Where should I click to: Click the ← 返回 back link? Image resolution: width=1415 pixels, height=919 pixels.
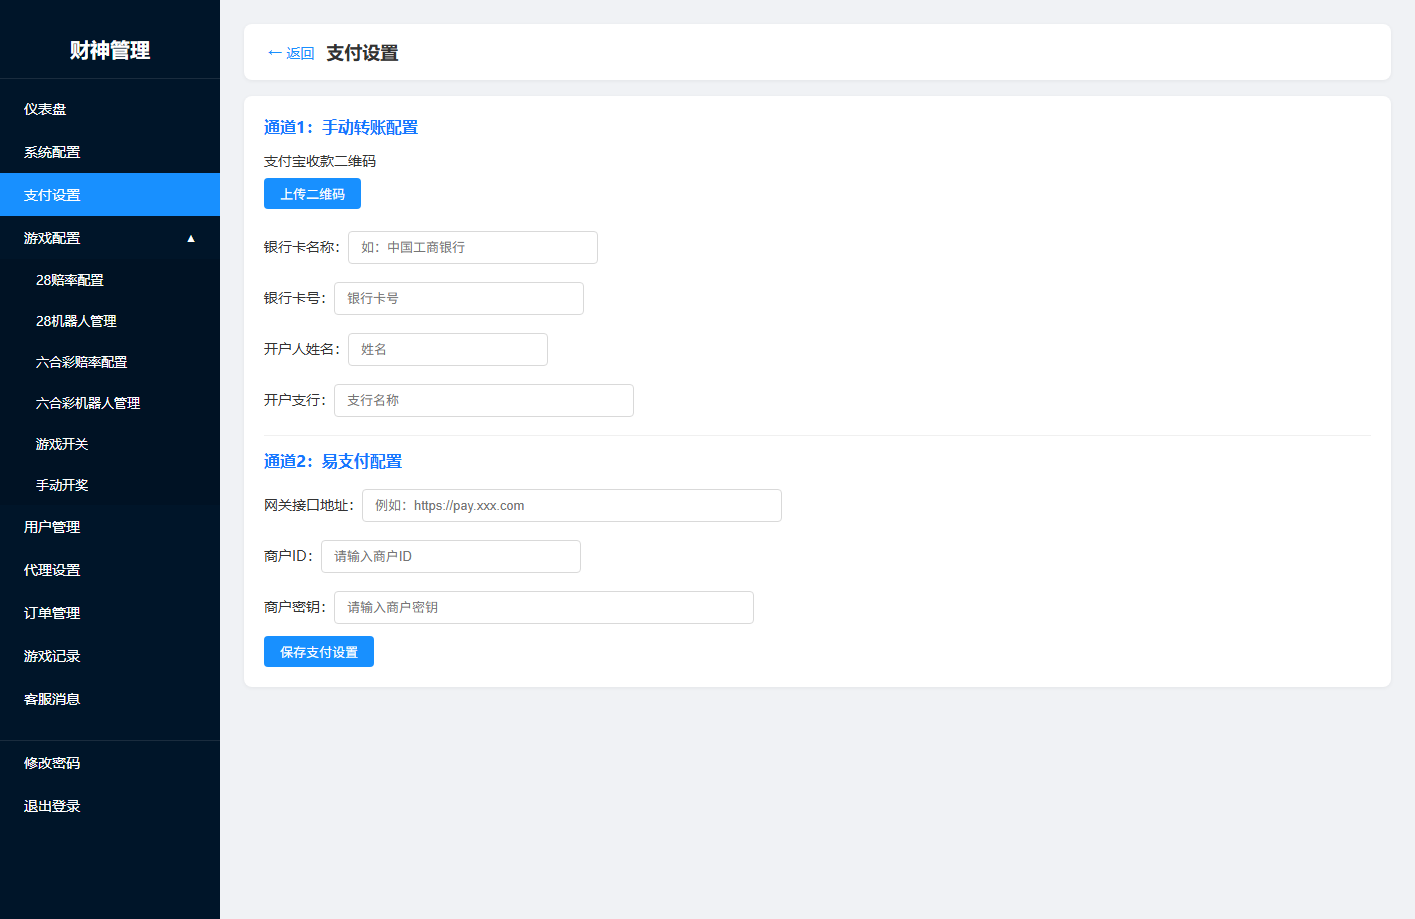tap(290, 53)
